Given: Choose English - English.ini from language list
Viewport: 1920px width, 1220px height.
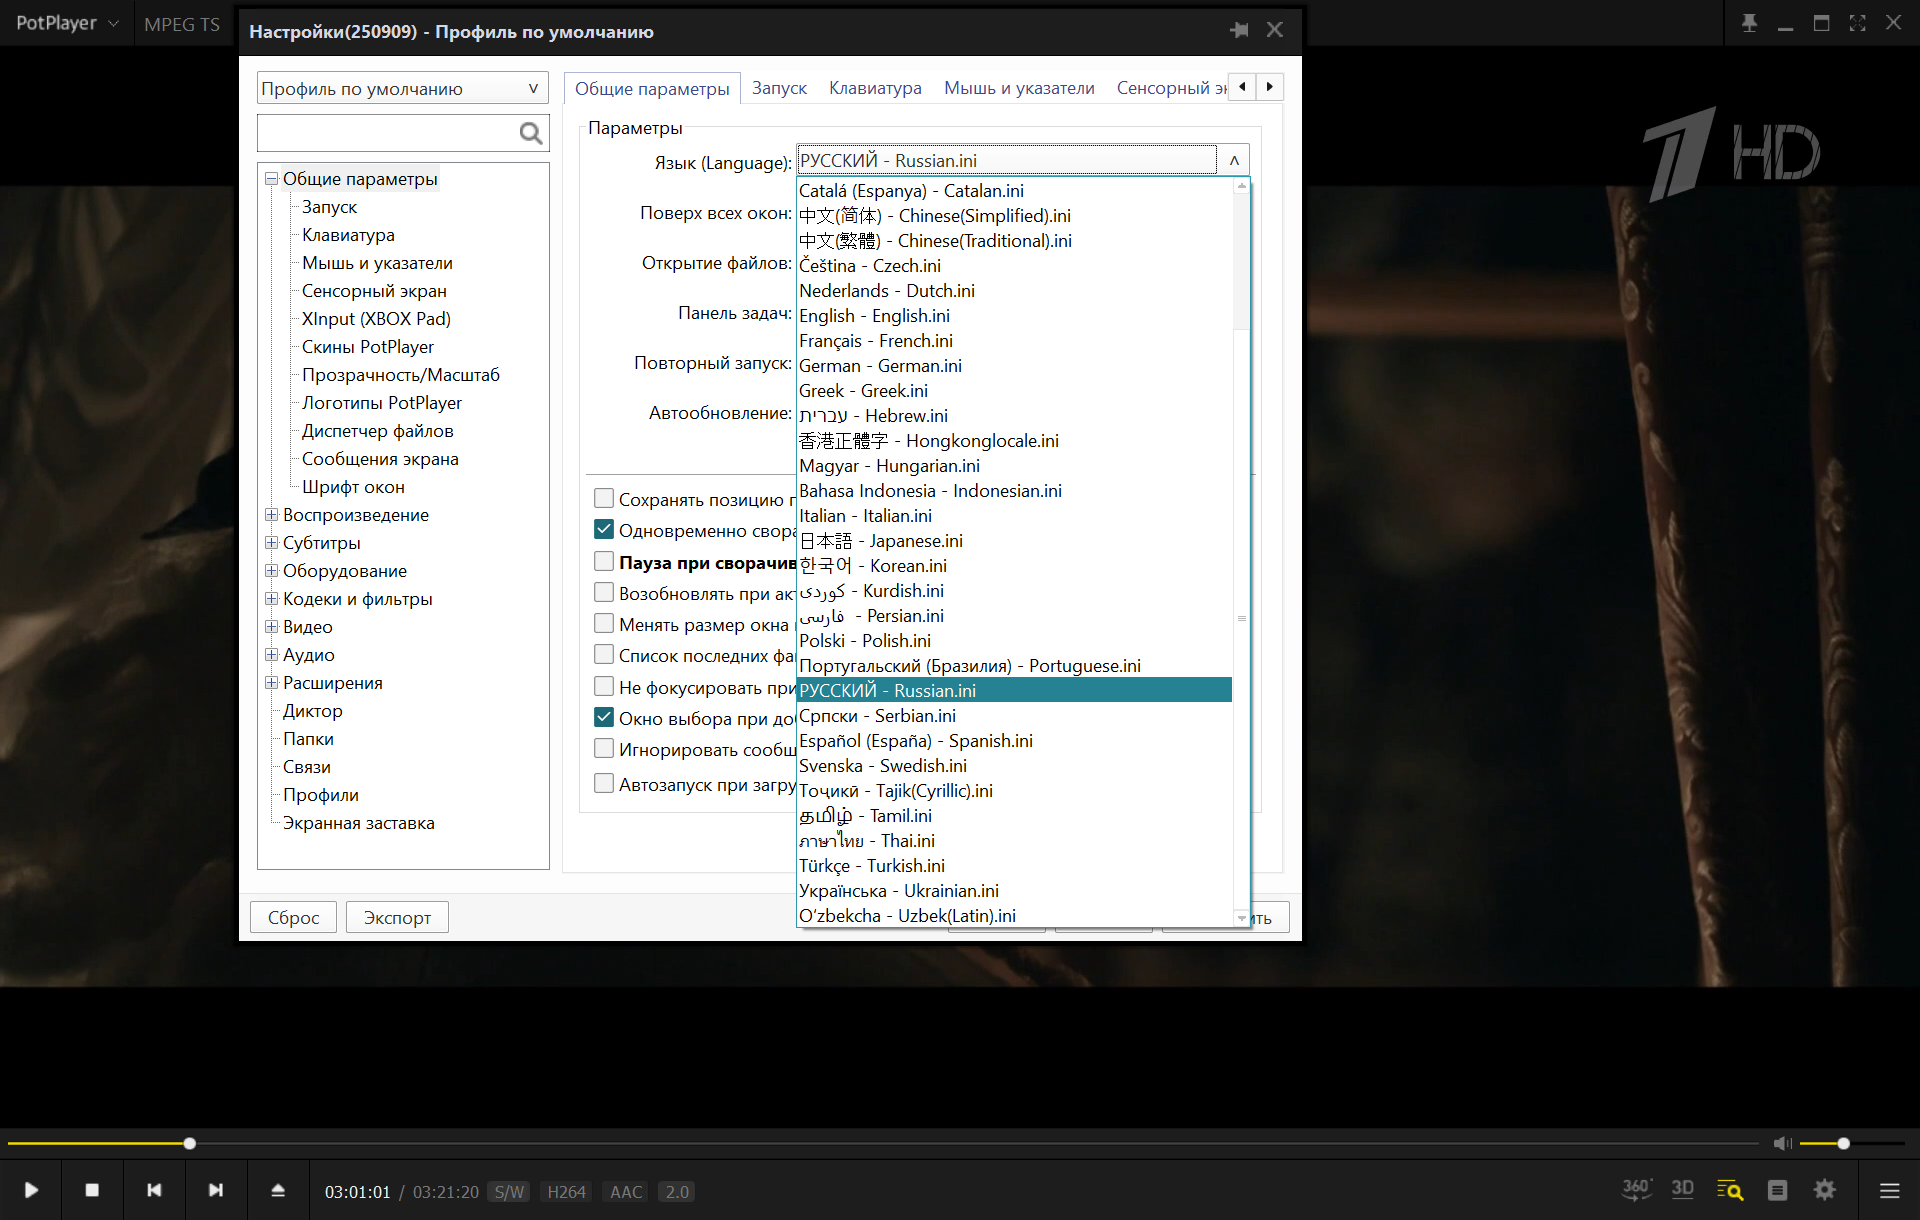Looking at the screenshot, I should click(x=874, y=316).
